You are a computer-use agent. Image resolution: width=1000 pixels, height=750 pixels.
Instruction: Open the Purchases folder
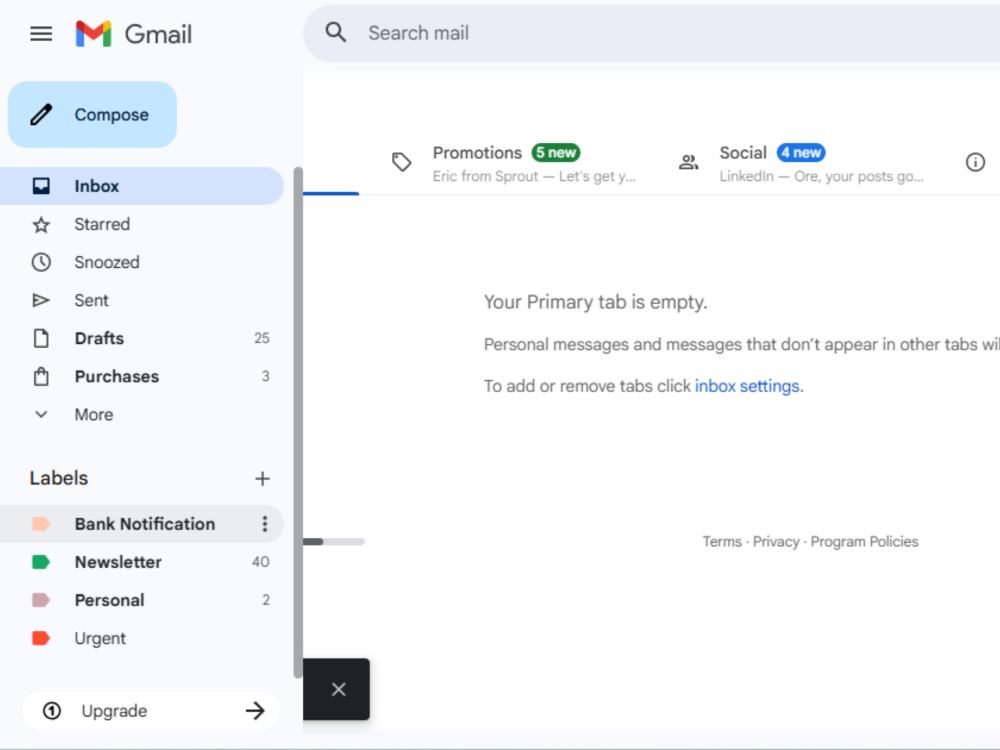pos(142,376)
